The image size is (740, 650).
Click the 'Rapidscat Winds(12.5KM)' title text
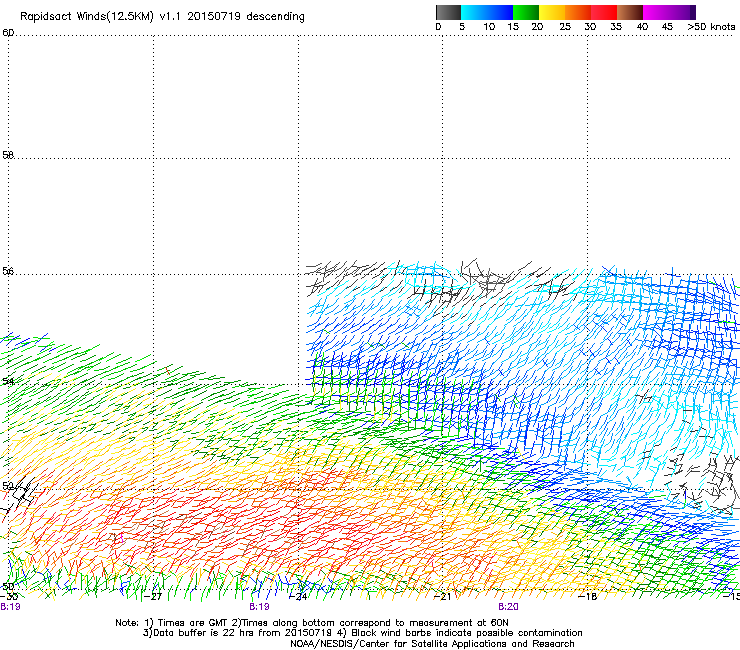click(x=87, y=17)
